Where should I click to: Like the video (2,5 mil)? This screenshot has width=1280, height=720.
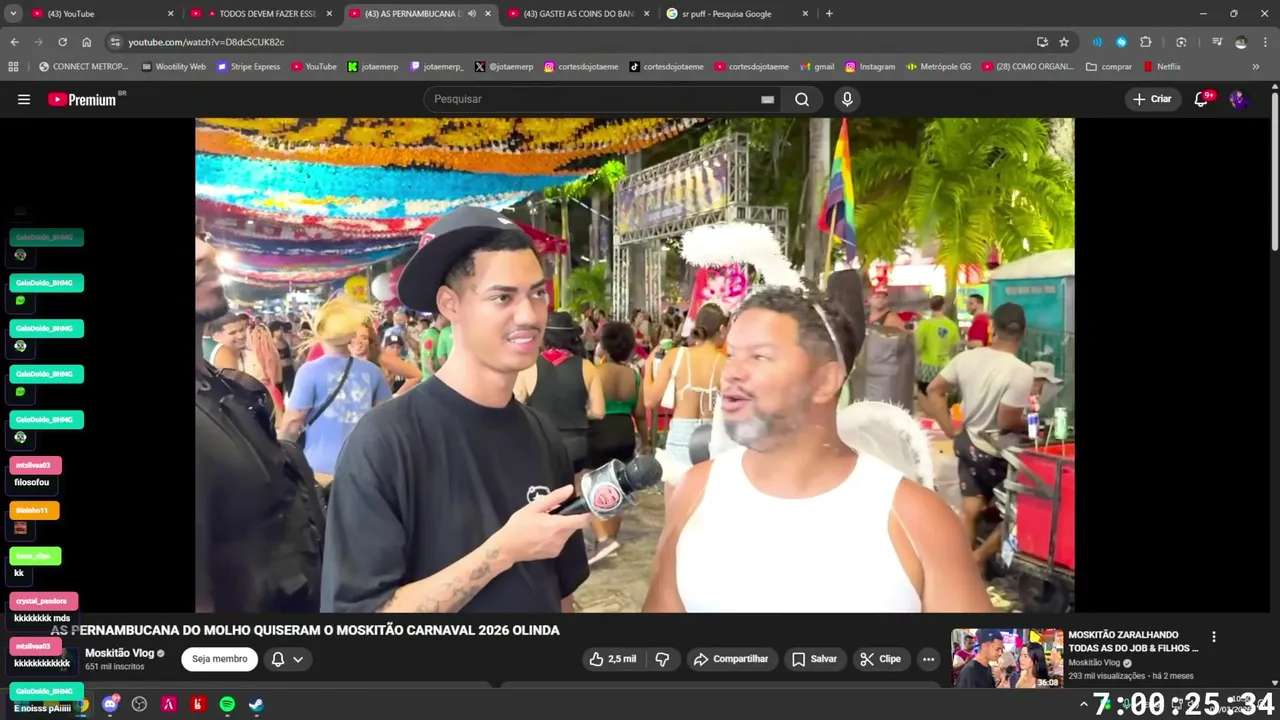613,659
